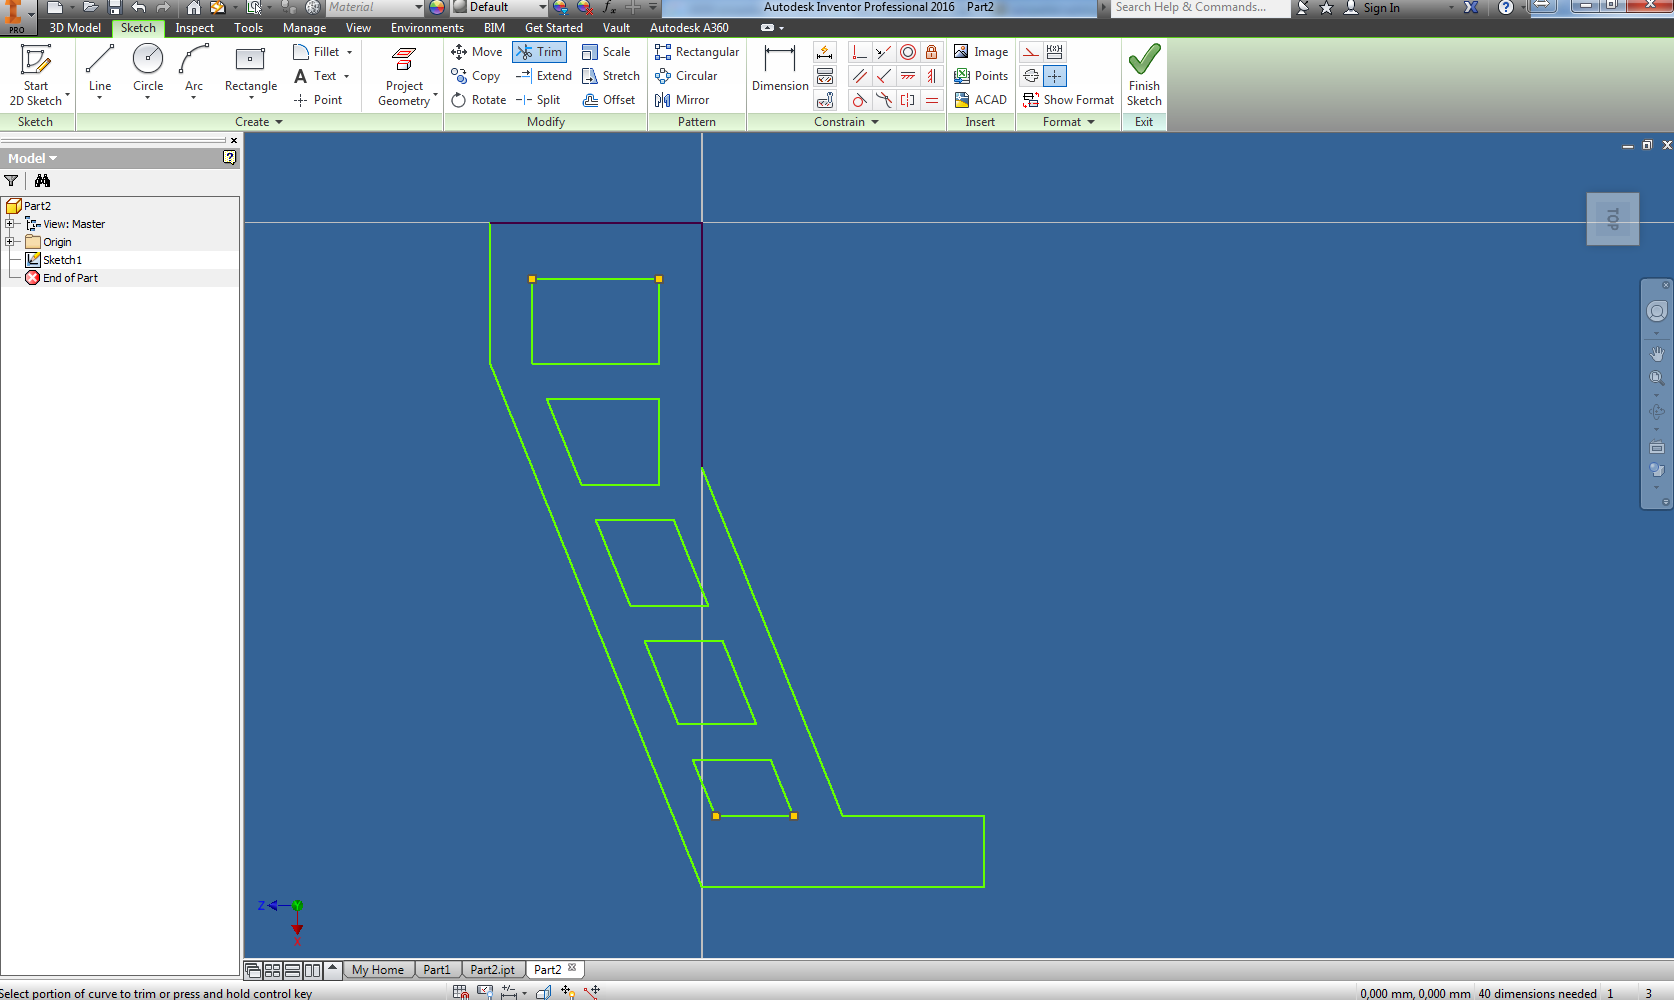Apply the Automatic Dimensions and Constraints tool
This screenshot has width=1674, height=1000.
coord(825,52)
